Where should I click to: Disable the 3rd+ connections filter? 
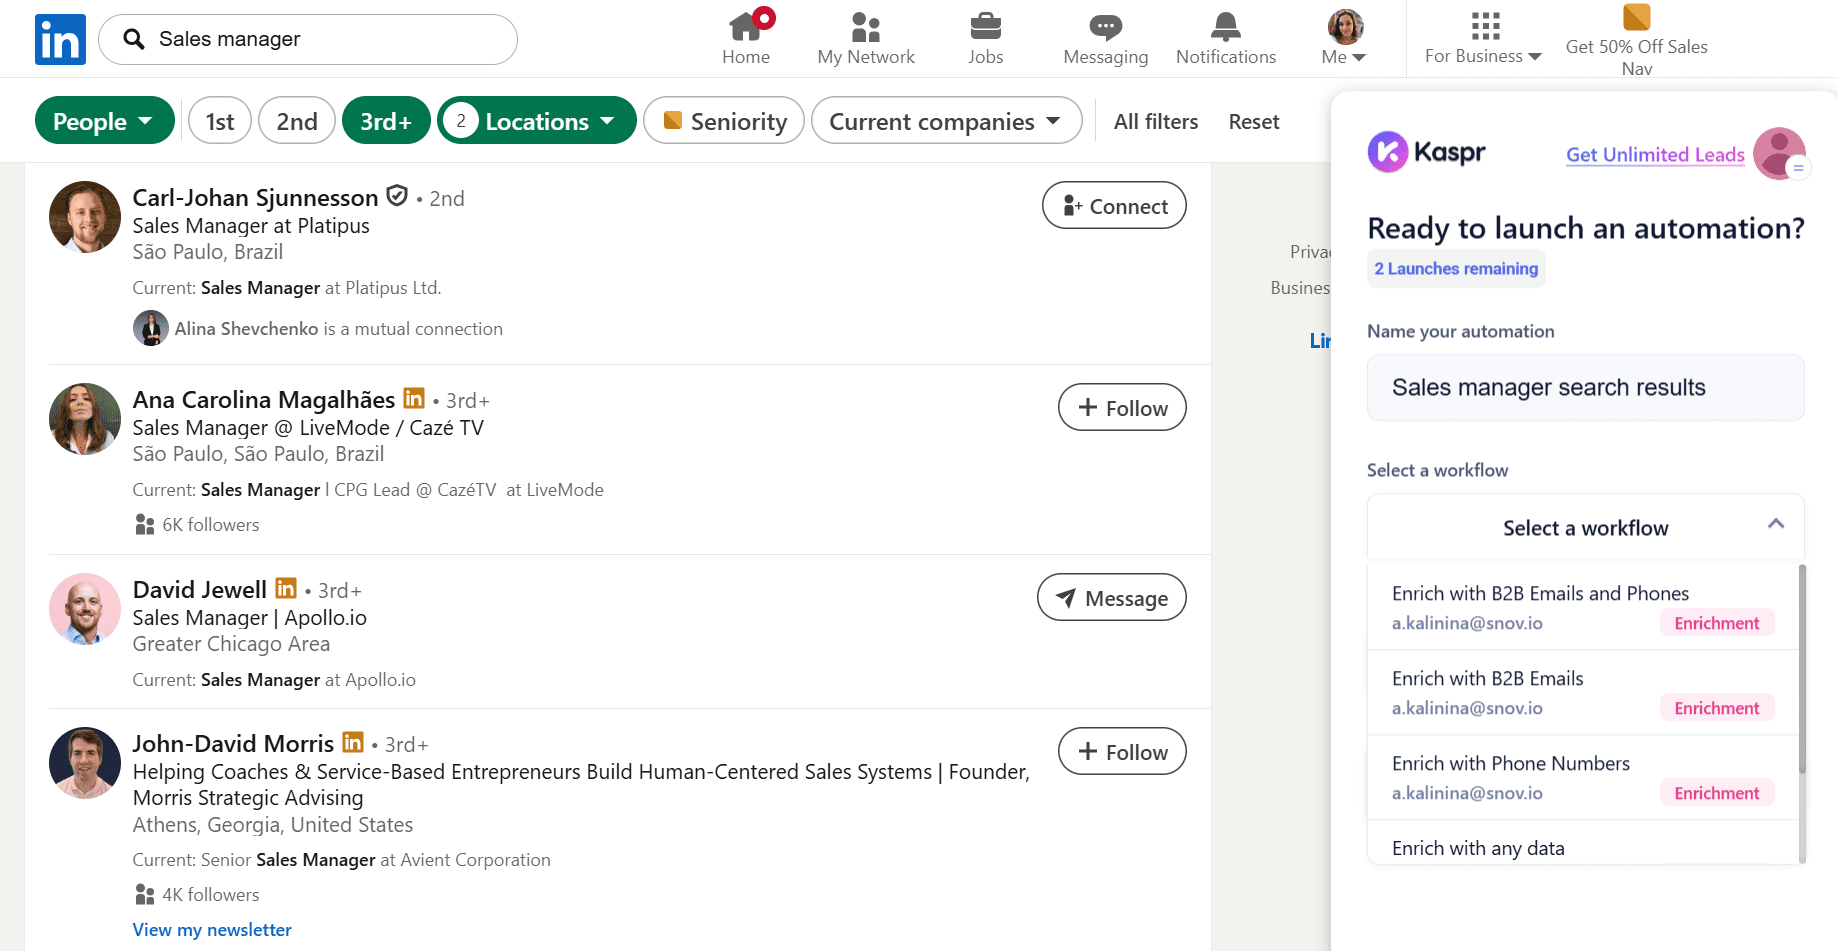coord(386,121)
